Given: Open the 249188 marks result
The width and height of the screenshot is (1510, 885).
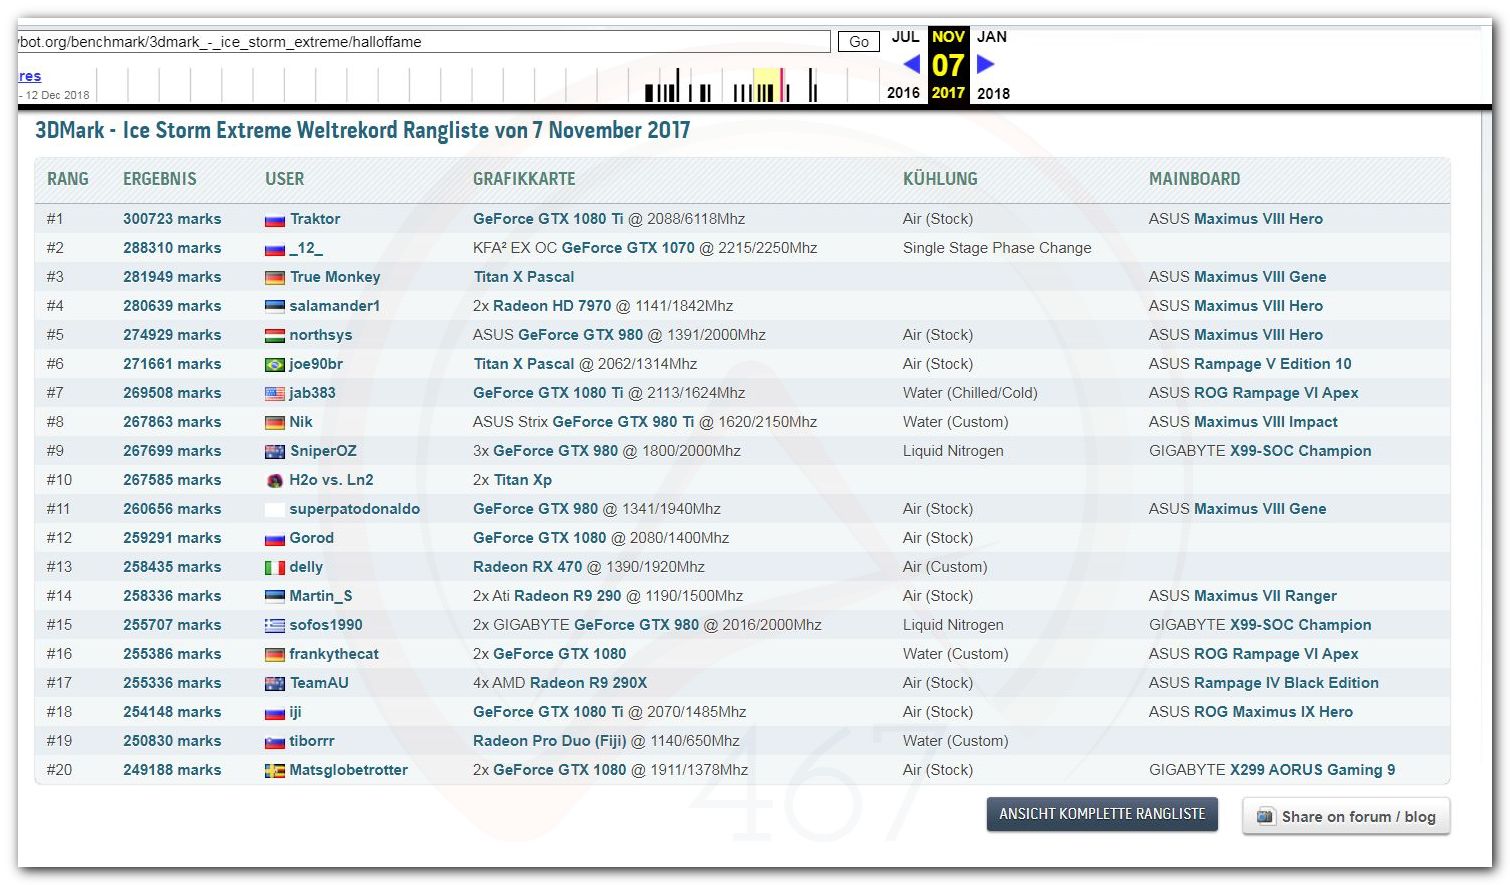Looking at the screenshot, I should [172, 770].
